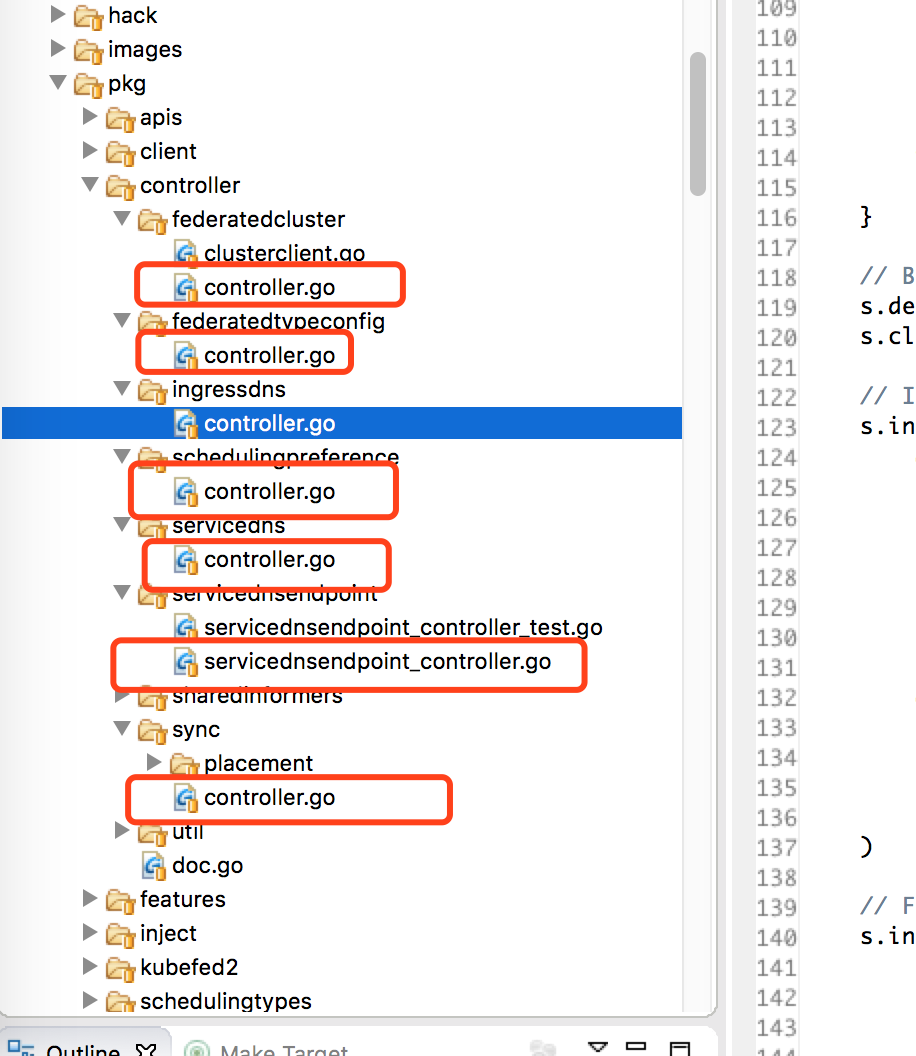Click the schedulingtypes folder icon
This screenshot has height=1056, width=916.
[x=121, y=1002]
